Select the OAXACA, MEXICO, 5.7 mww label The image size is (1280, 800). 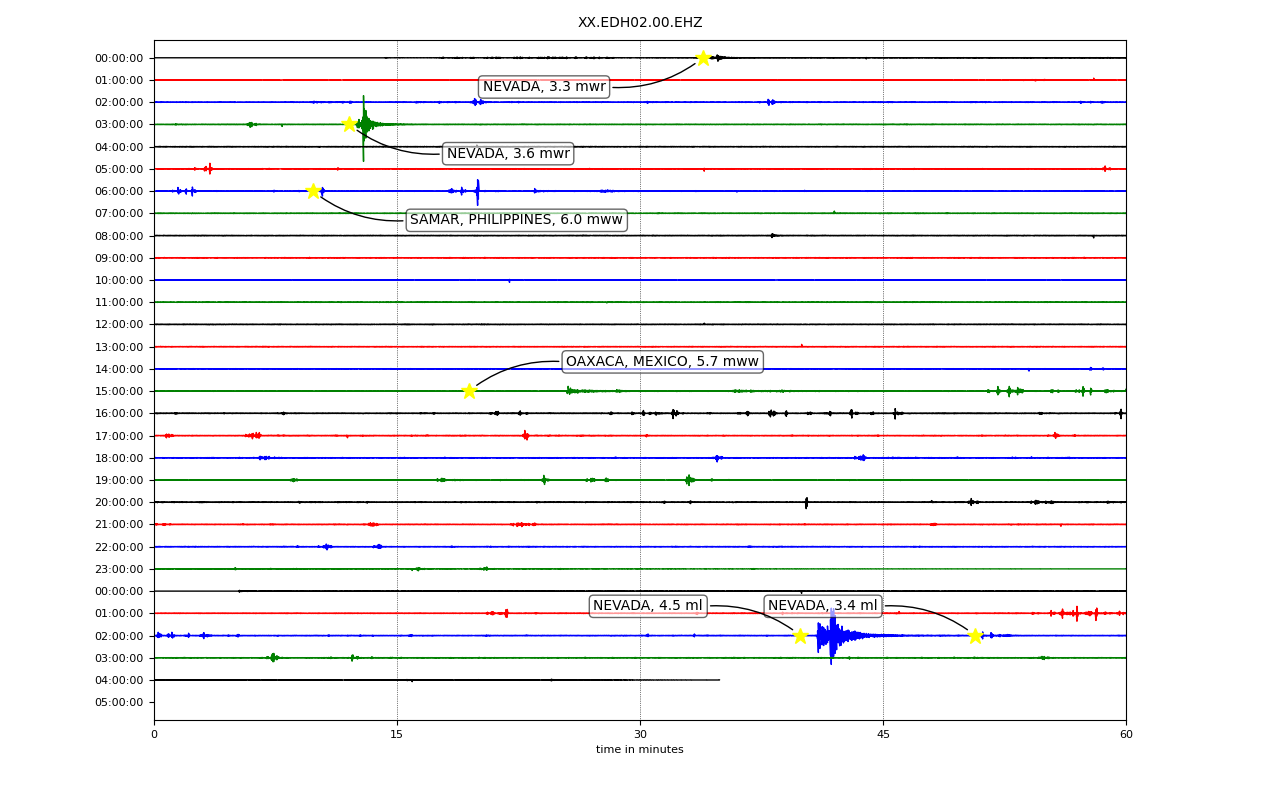click(x=662, y=361)
